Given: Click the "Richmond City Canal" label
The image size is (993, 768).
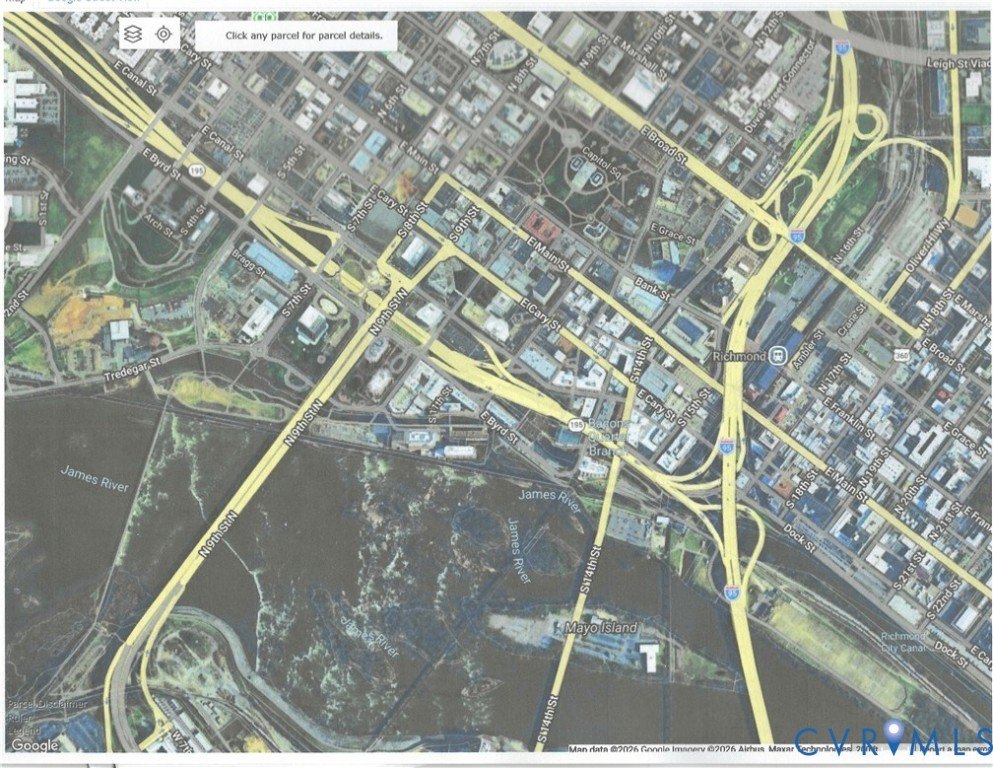Looking at the screenshot, I should coord(903,642).
